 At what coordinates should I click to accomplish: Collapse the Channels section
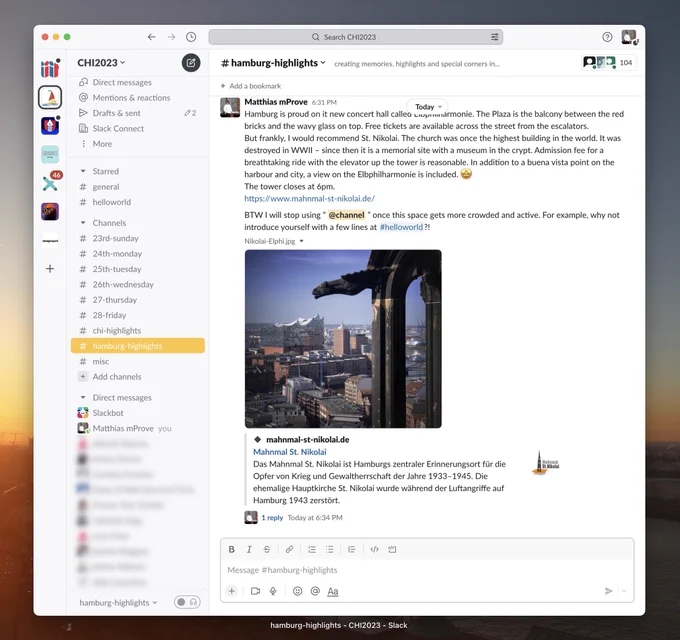click(83, 223)
